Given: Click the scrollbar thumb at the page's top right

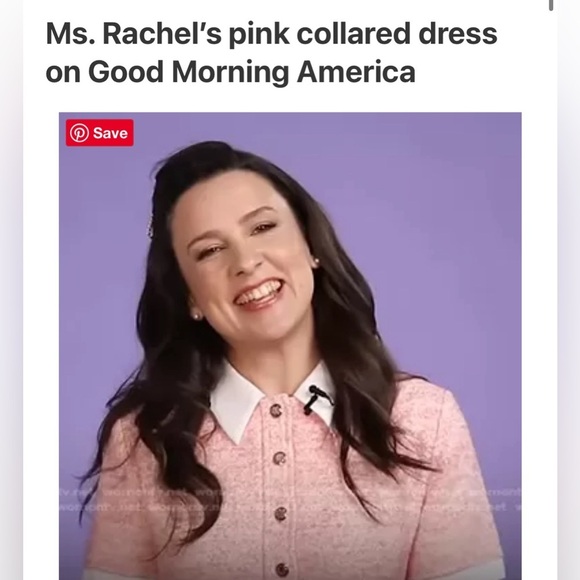Looking at the screenshot, I should 551,5.
